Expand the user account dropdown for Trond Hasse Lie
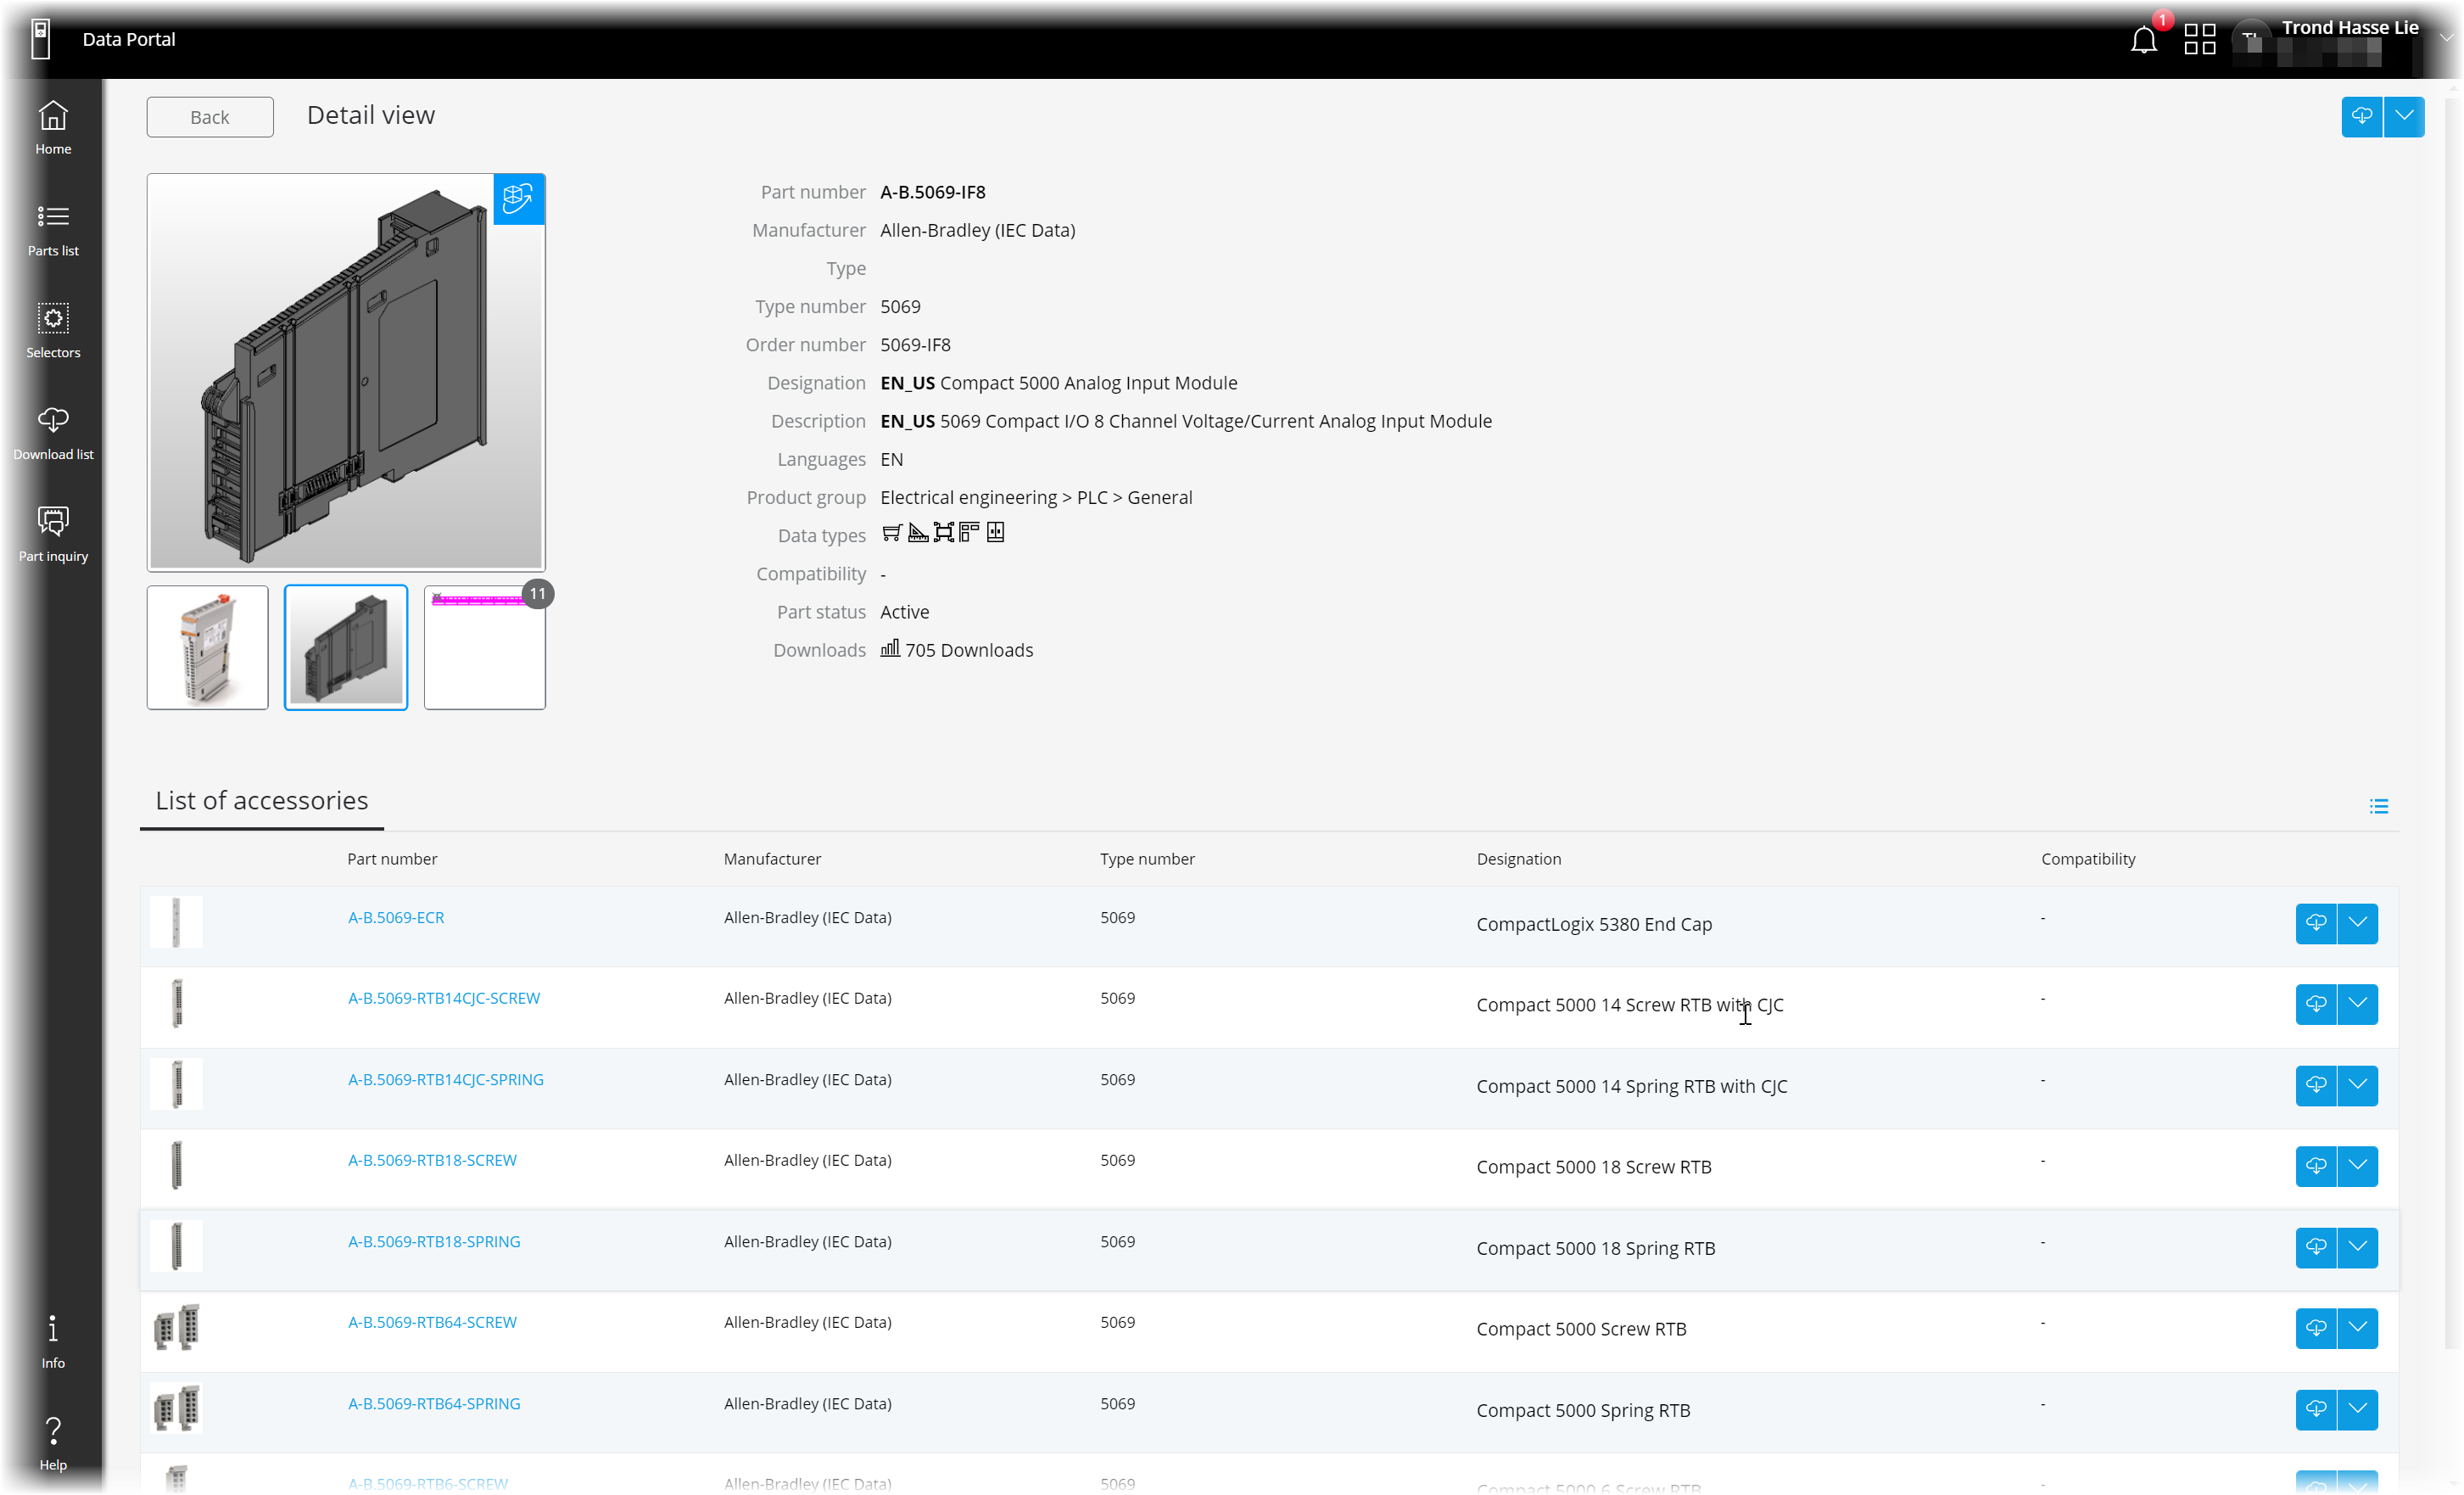 point(2446,38)
